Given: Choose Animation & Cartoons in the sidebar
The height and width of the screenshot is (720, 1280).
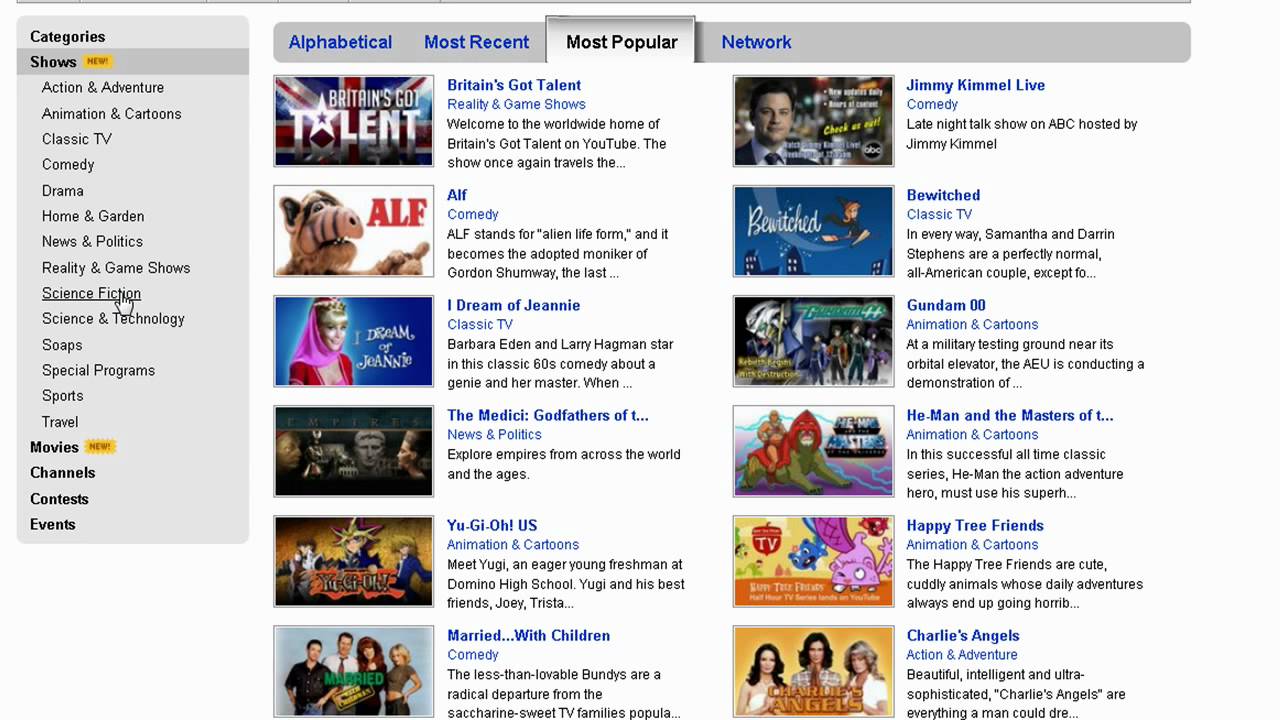Looking at the screenshot, I should [x=111, y=114].
